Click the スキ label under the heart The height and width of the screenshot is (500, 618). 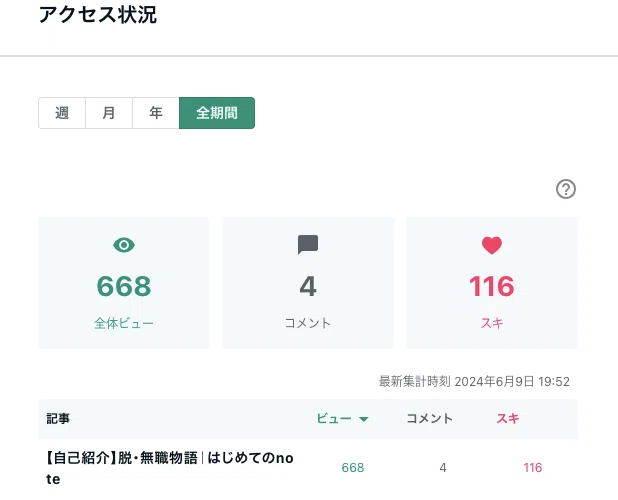pos(492,323)
